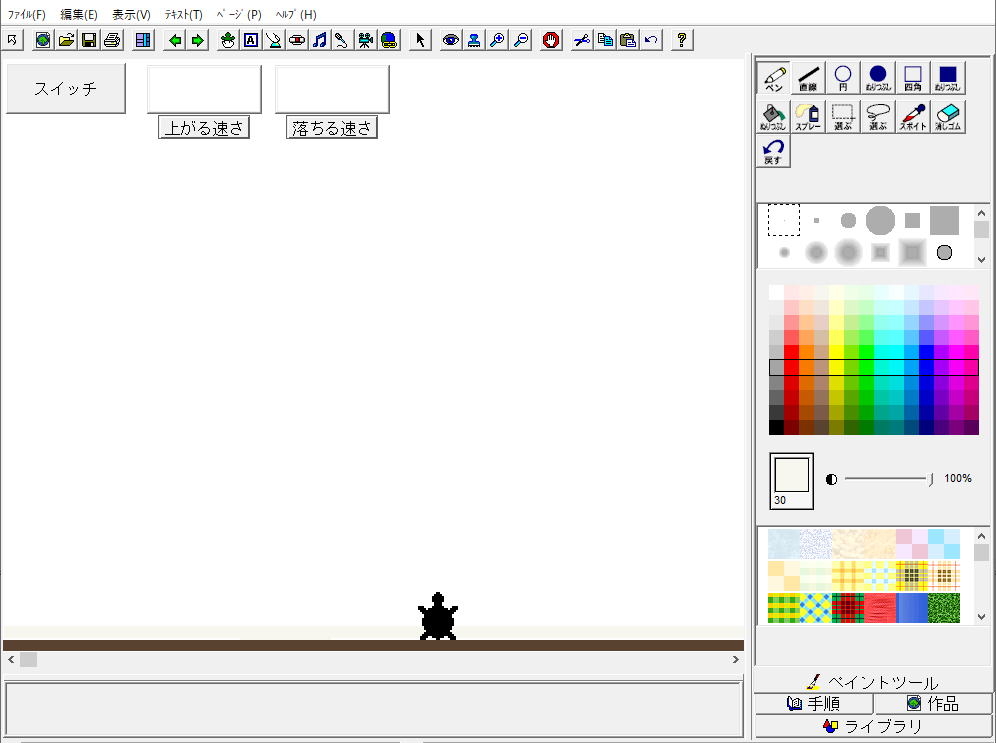Expand the ライブラリ library panel
996x743 pixels.
point(873,726)
